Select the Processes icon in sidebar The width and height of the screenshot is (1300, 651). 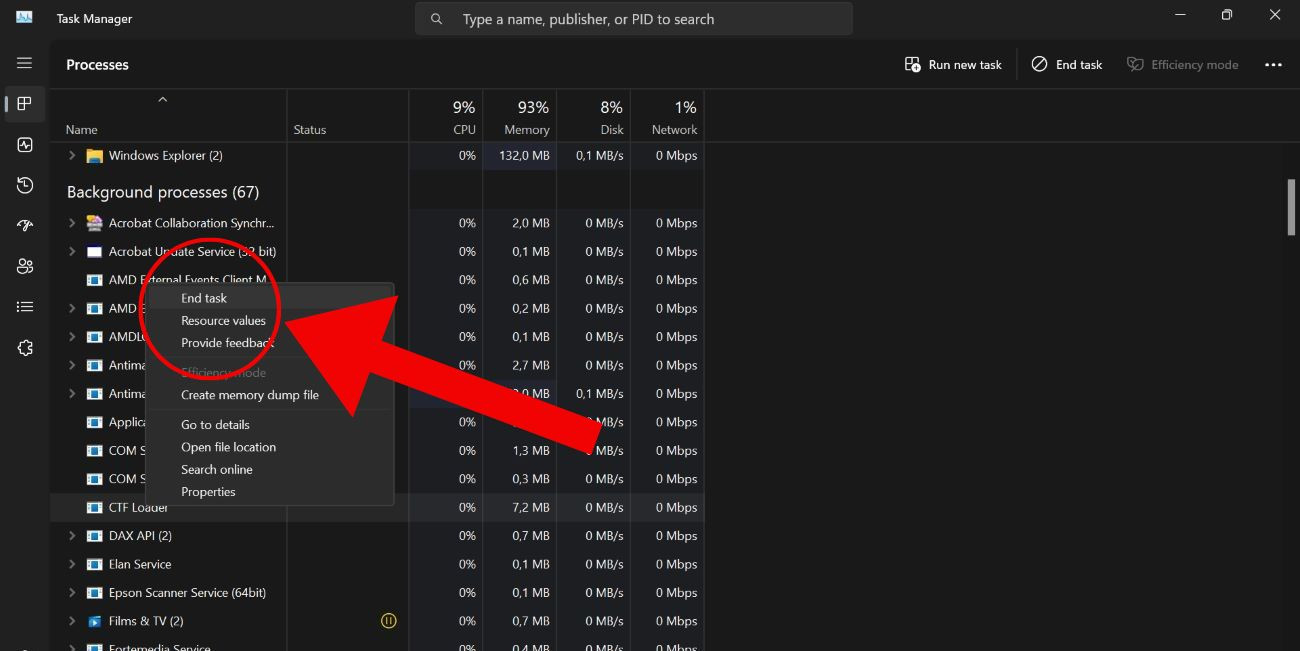[x=24, y=104]
